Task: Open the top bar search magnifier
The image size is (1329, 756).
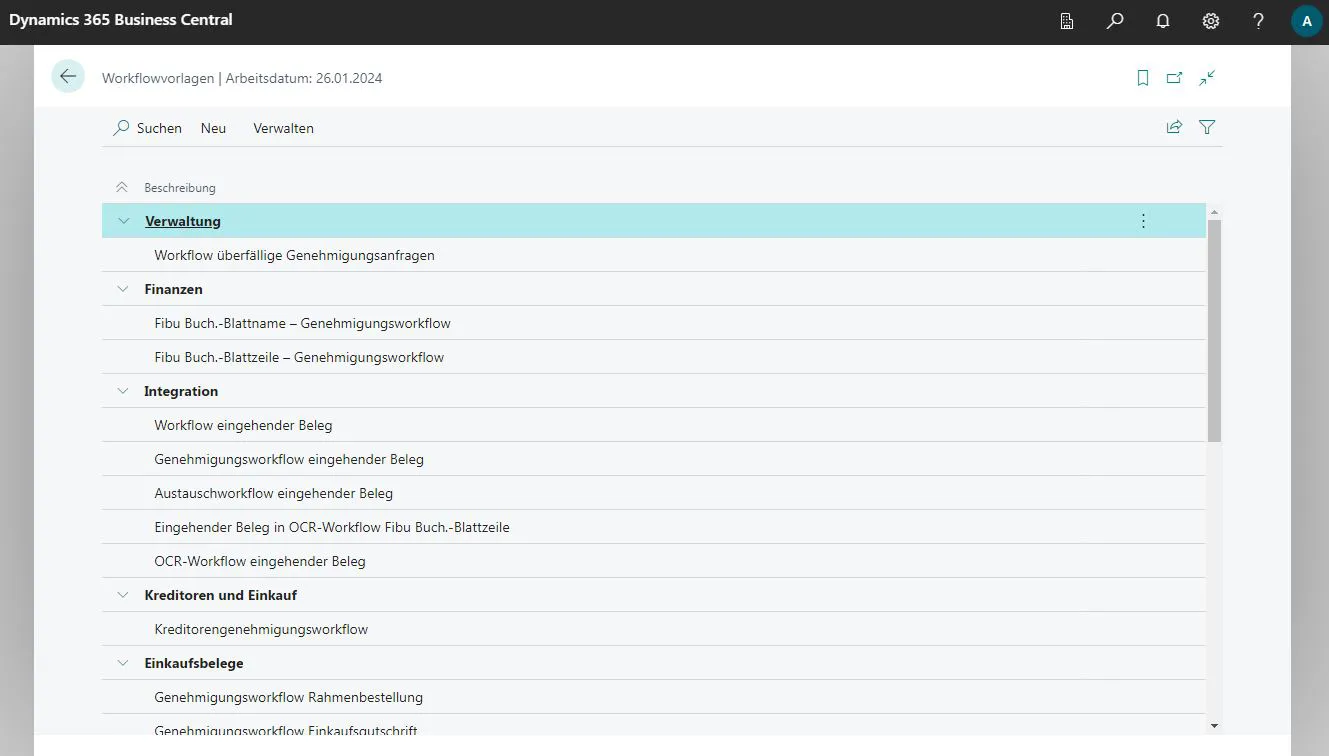Action: [x=1115, y=21]
